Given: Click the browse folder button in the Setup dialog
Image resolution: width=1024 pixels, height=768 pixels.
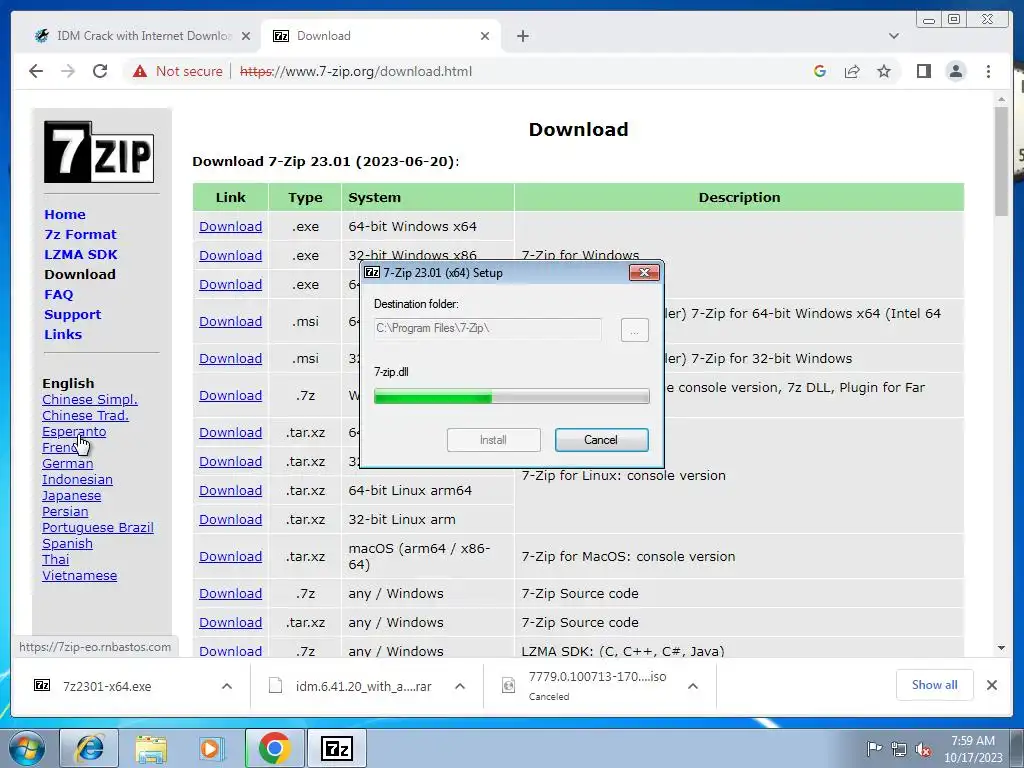Looking at the screenshot, I should click(x=634, y=330).
